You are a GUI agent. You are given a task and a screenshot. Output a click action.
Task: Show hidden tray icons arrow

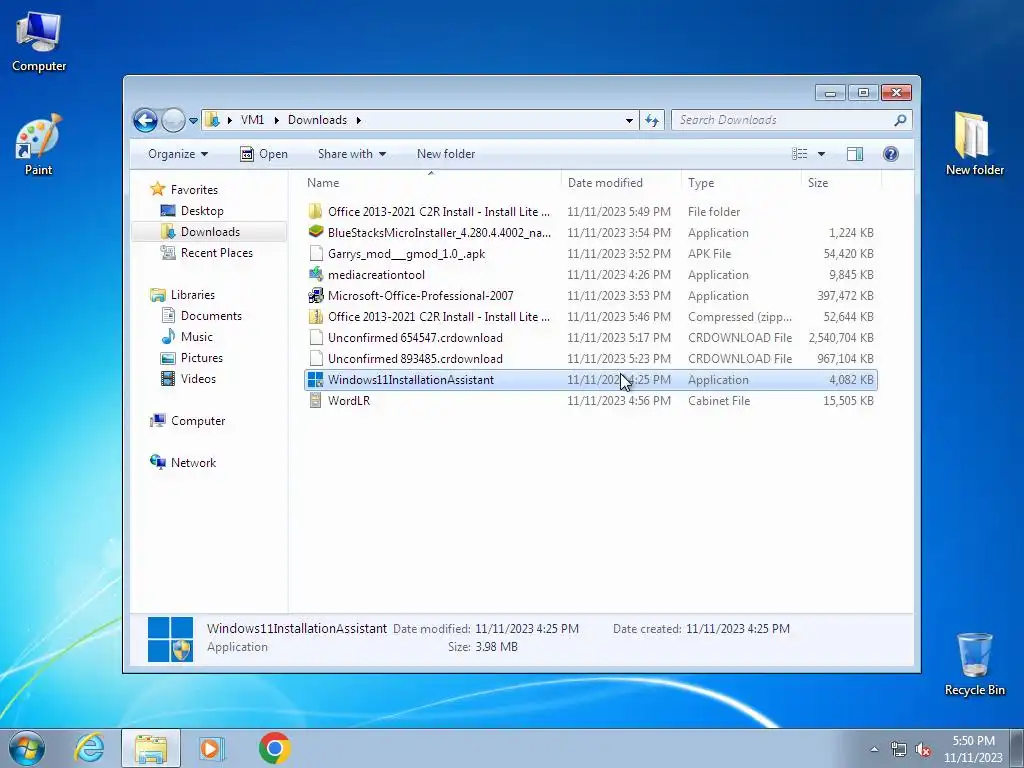click(x=874, y=749)
